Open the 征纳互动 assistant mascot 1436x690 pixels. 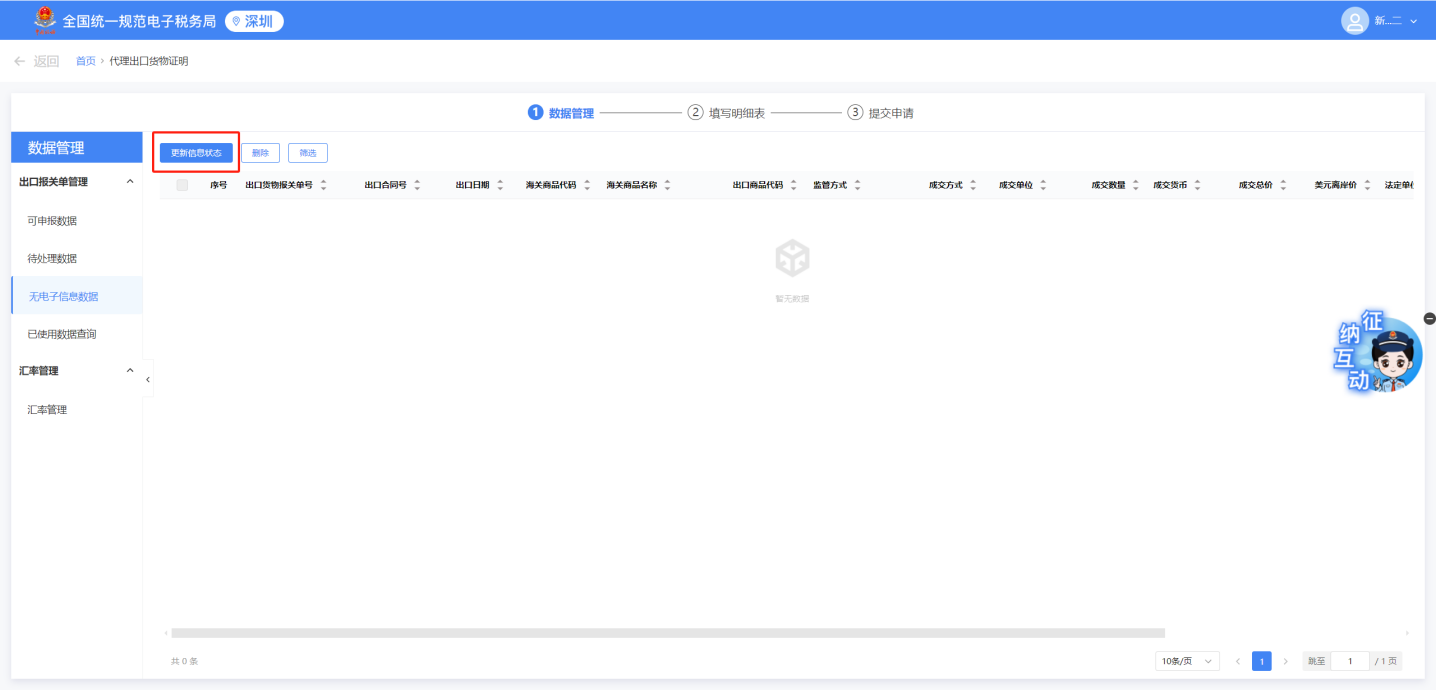tap(1380, 354)
